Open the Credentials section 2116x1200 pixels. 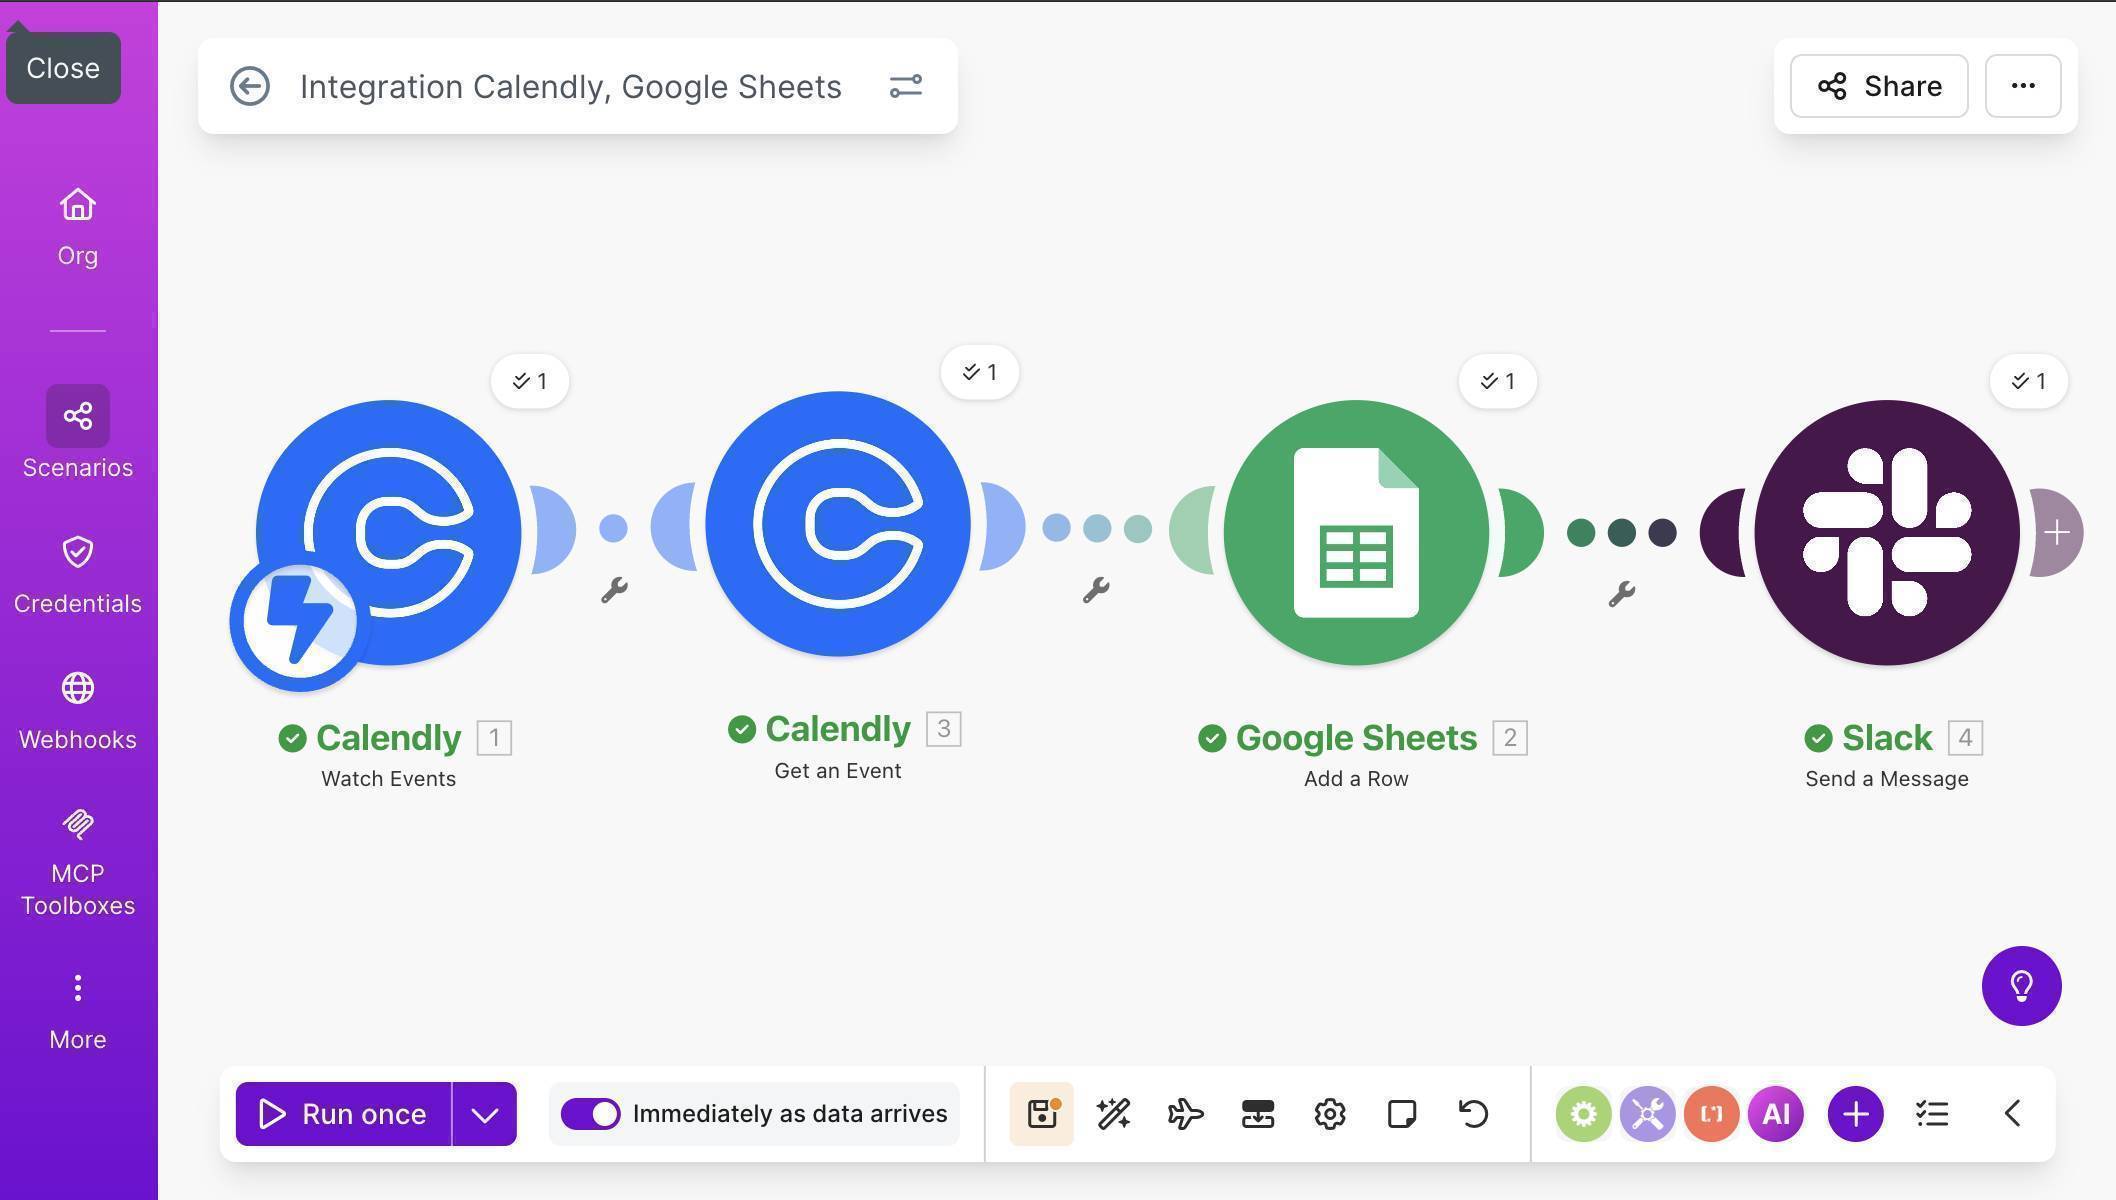[77, 553]
